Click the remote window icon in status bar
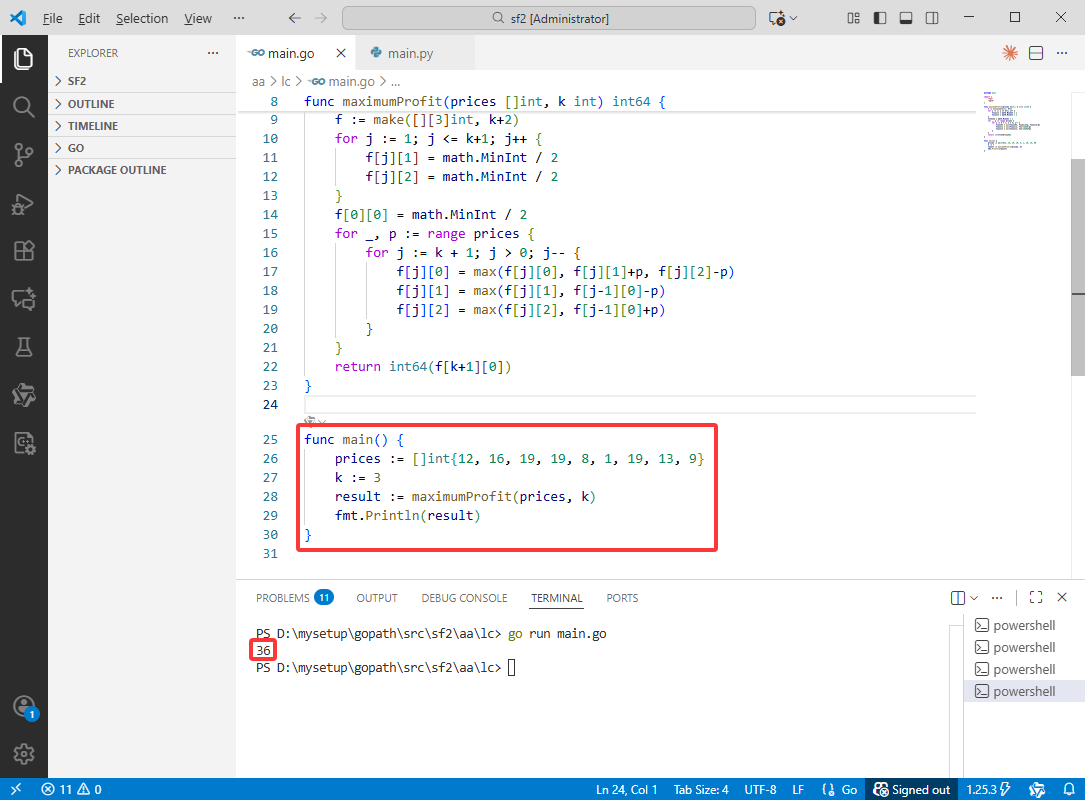Screen dimensions: 1085x800 (16, 790)
